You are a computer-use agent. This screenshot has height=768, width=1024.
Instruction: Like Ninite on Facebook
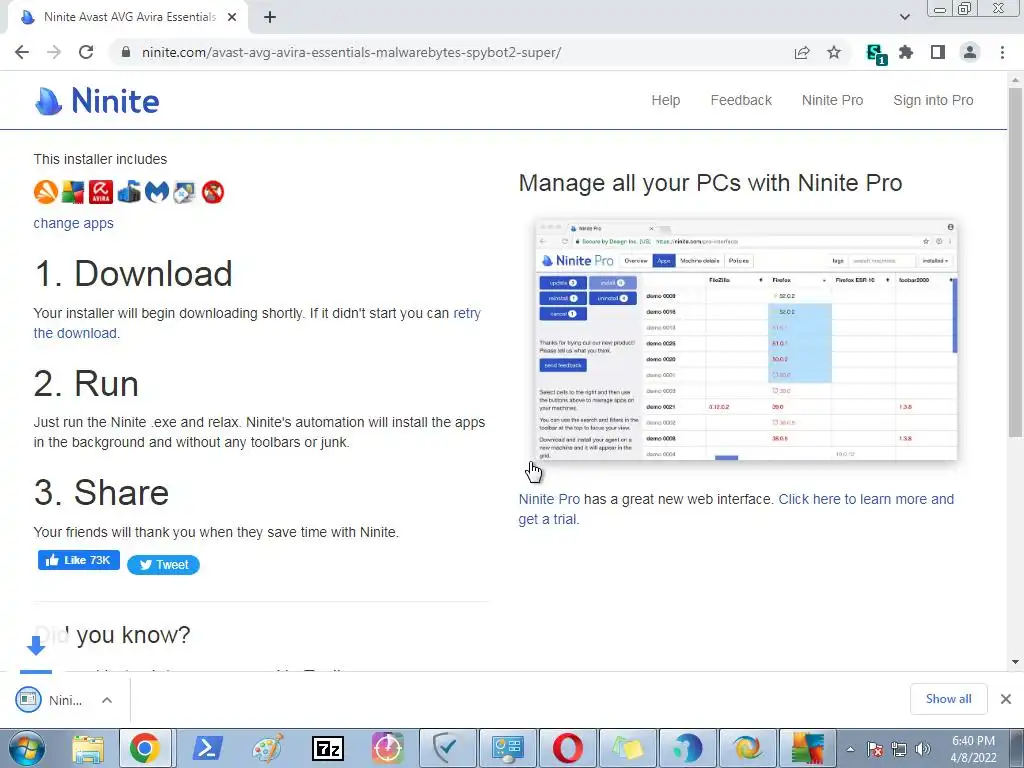click(x=79, y=560)
